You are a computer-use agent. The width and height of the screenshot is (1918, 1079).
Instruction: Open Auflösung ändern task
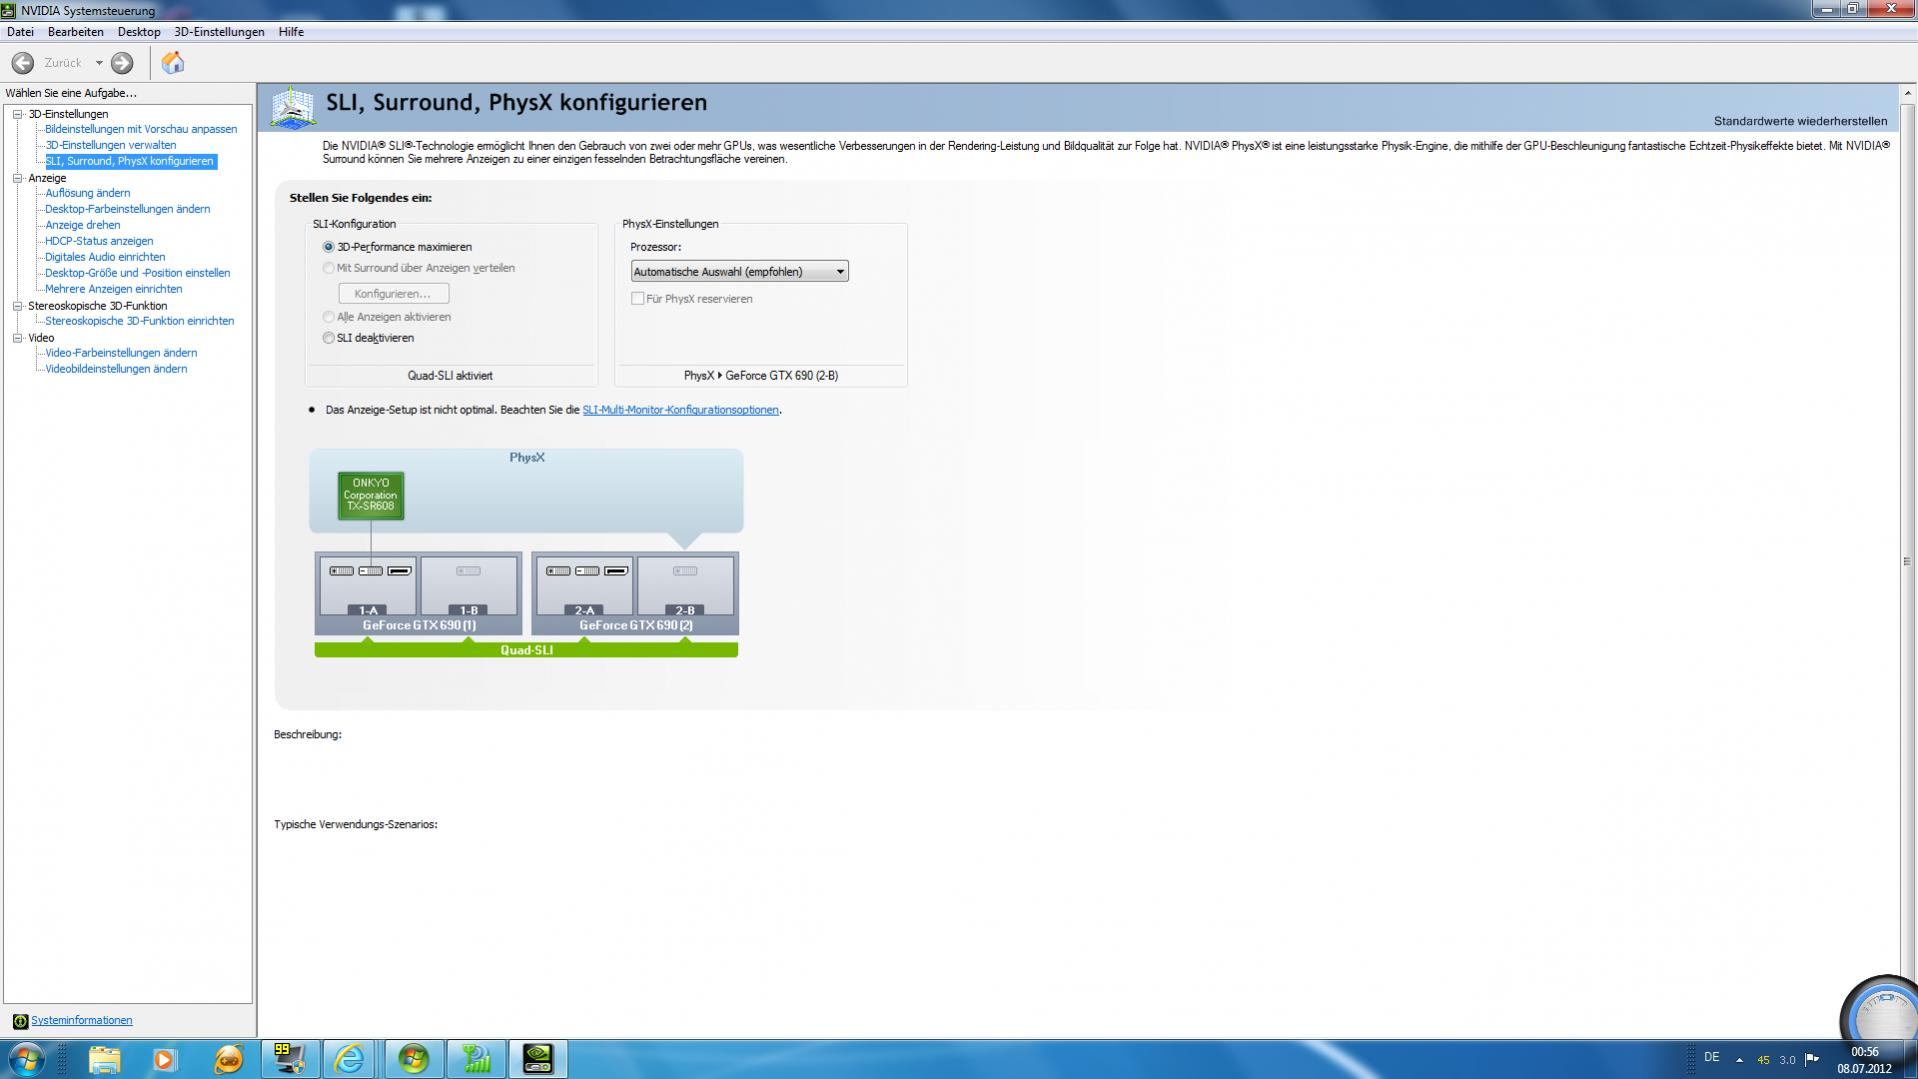click(x=87, y=193)
